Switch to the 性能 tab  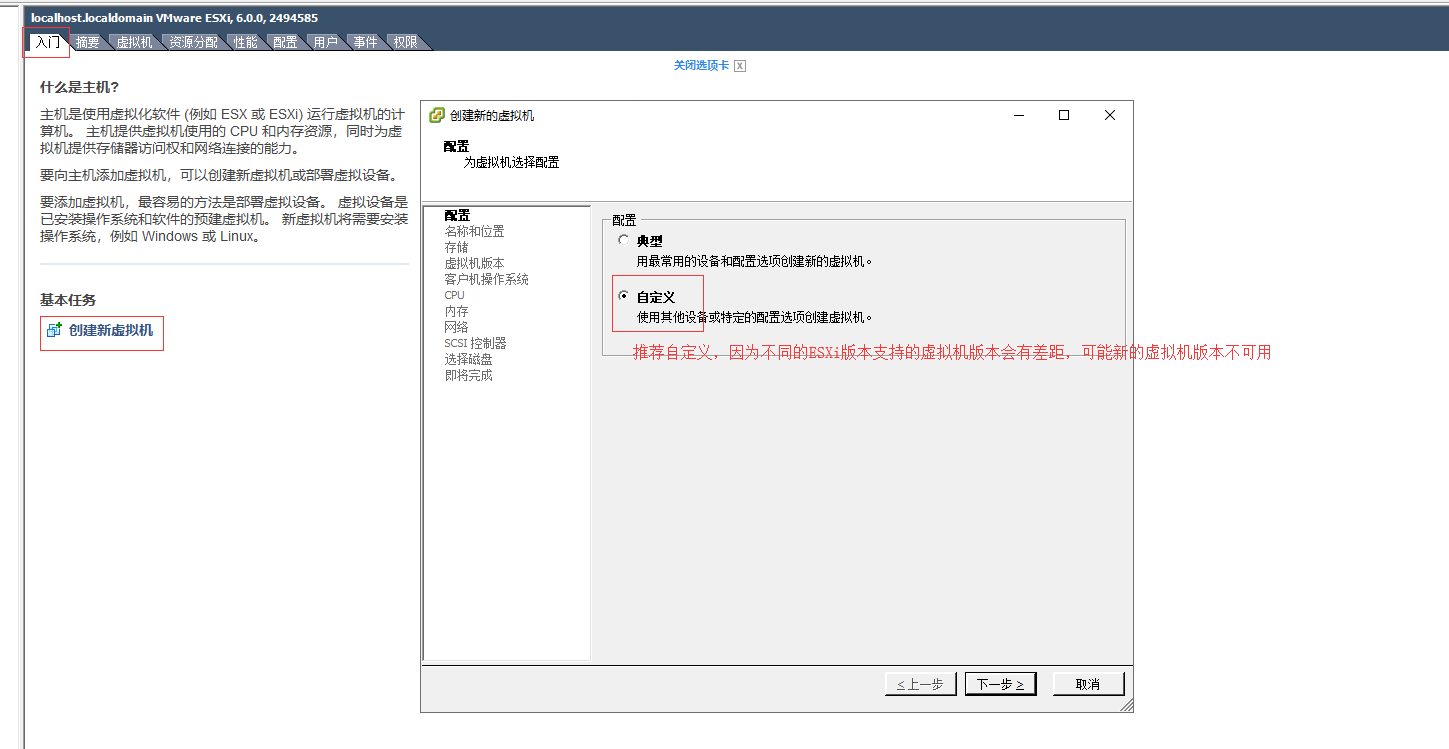245,42
